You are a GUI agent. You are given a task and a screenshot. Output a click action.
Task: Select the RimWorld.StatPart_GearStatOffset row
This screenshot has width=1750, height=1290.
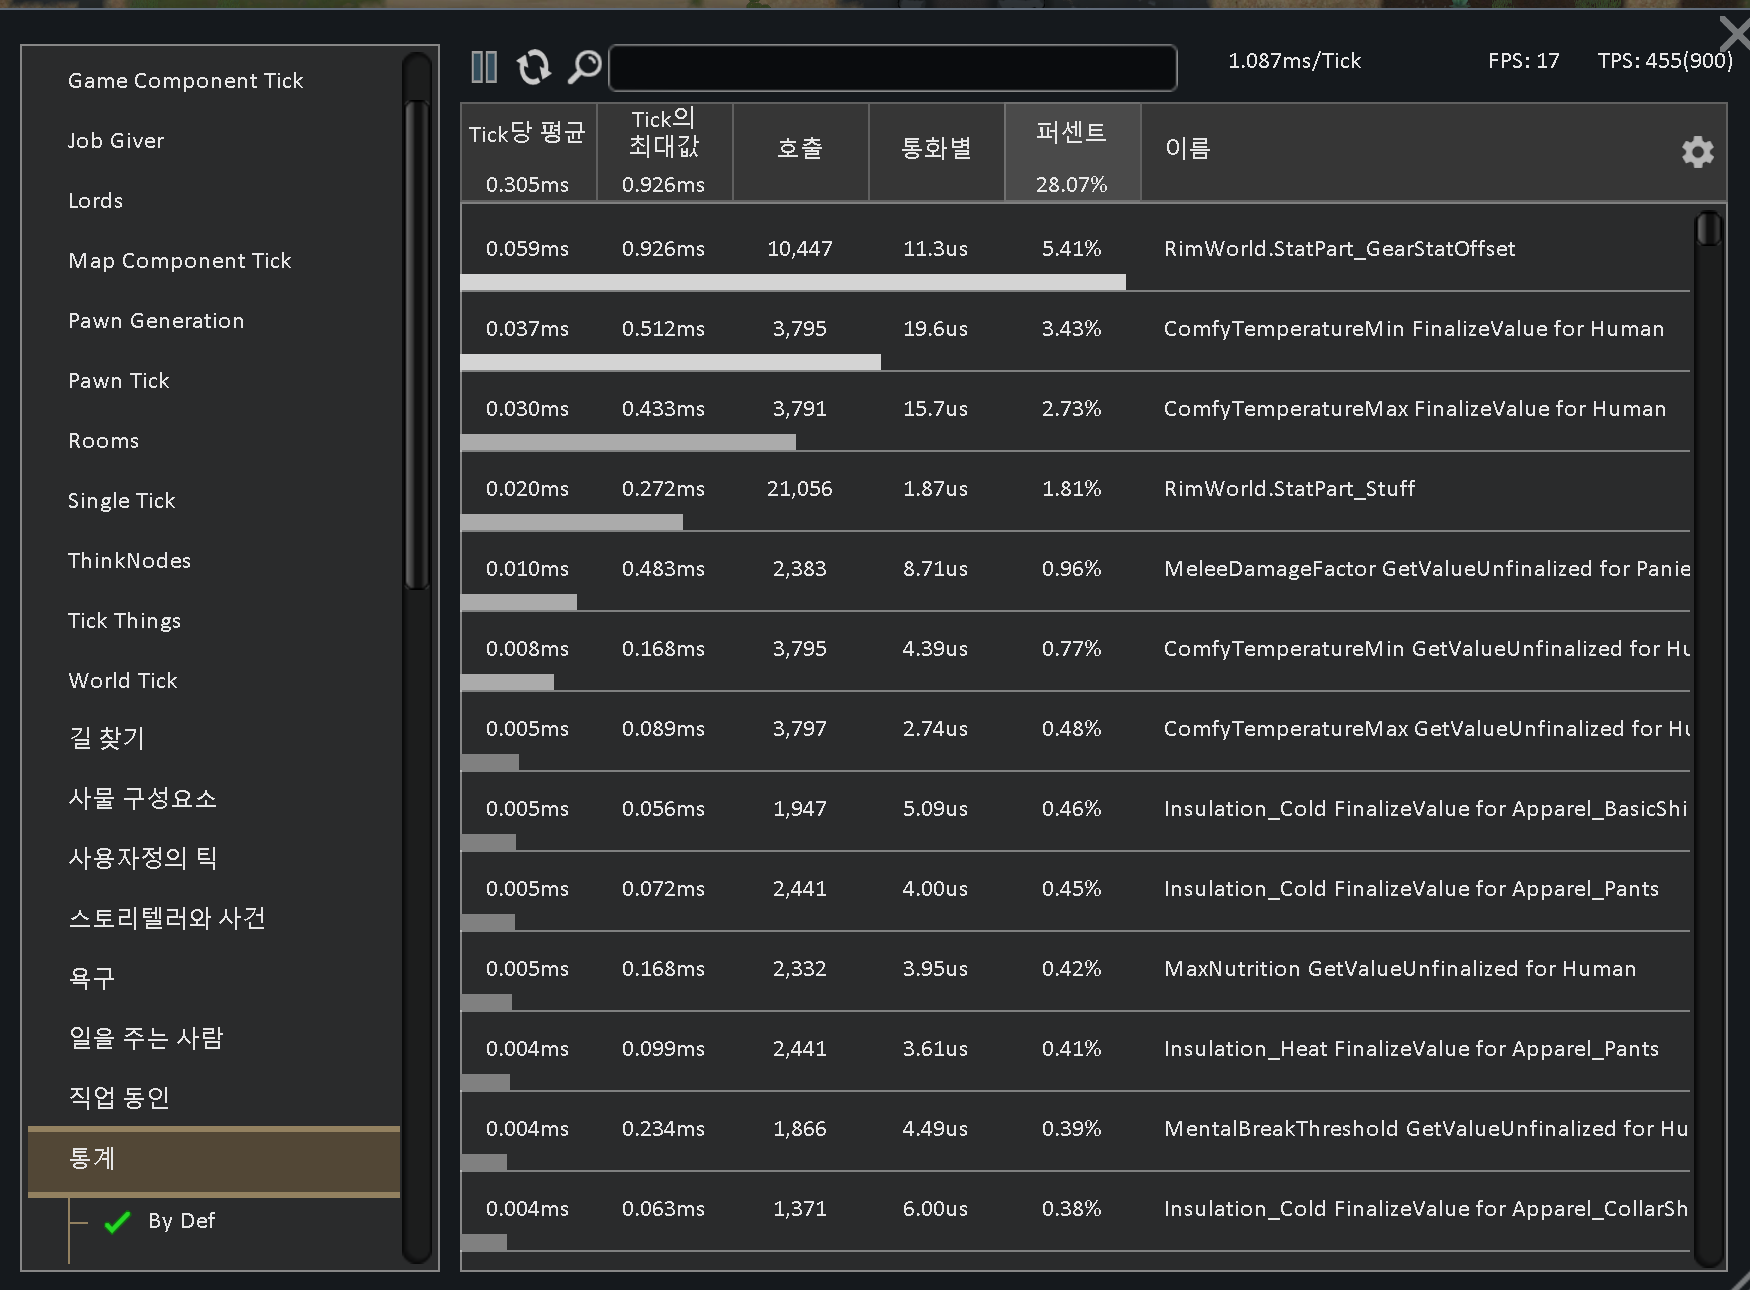point(1075,249)
